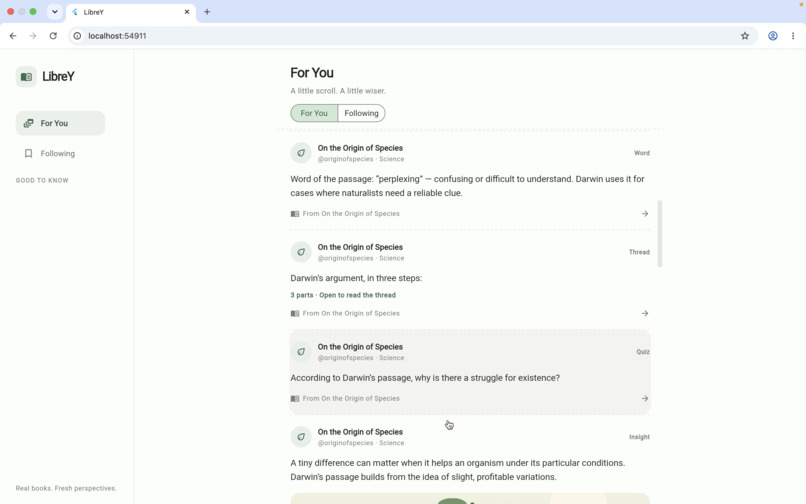Screen dimensions: 806x504
Task: Open a new browser tab with plus
Action: coord(207,12)
